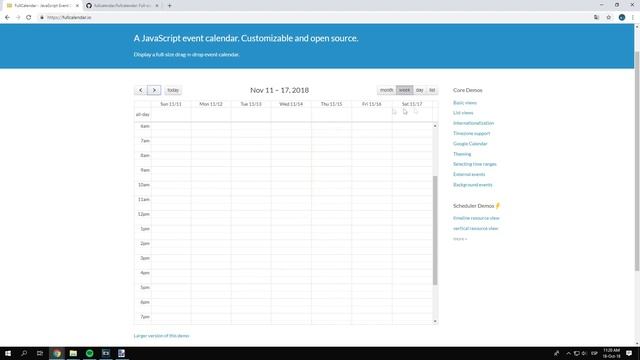Open the Basic views demo link
Screen dimensions: 640x360
point(464,103)
